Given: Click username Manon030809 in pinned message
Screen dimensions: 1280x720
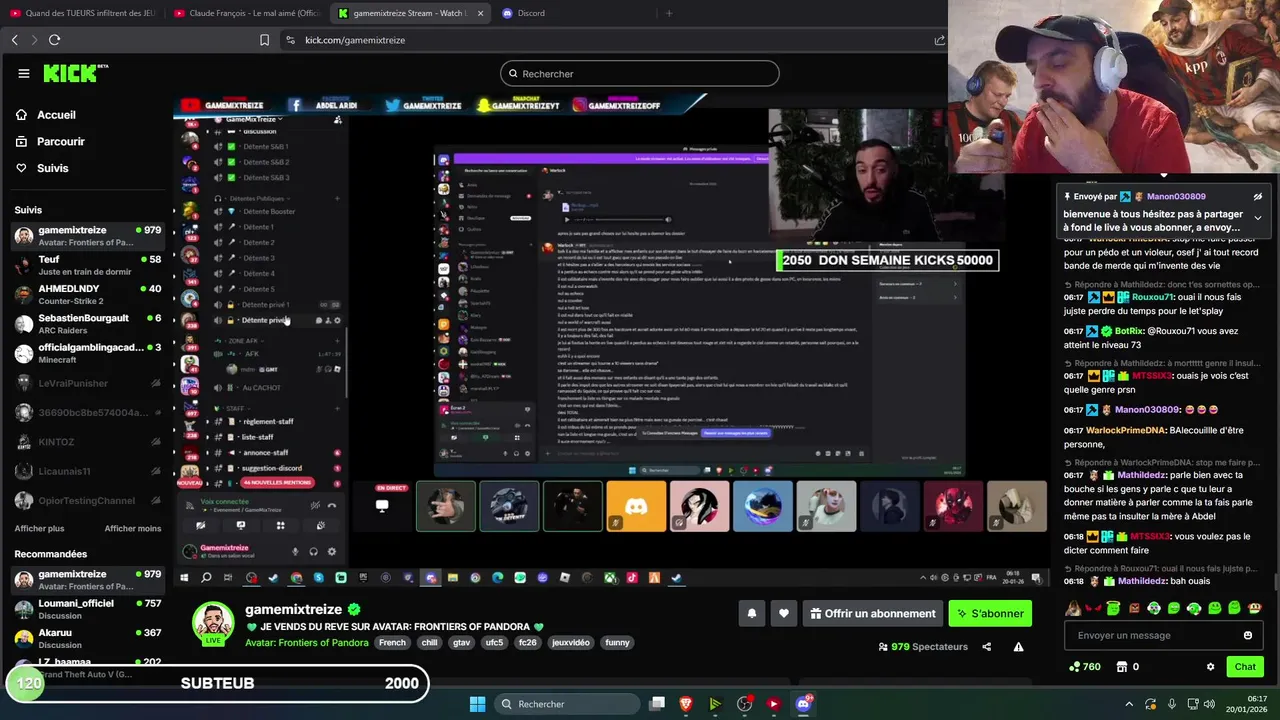Looking at the screenshot, I should point(1176,197).
